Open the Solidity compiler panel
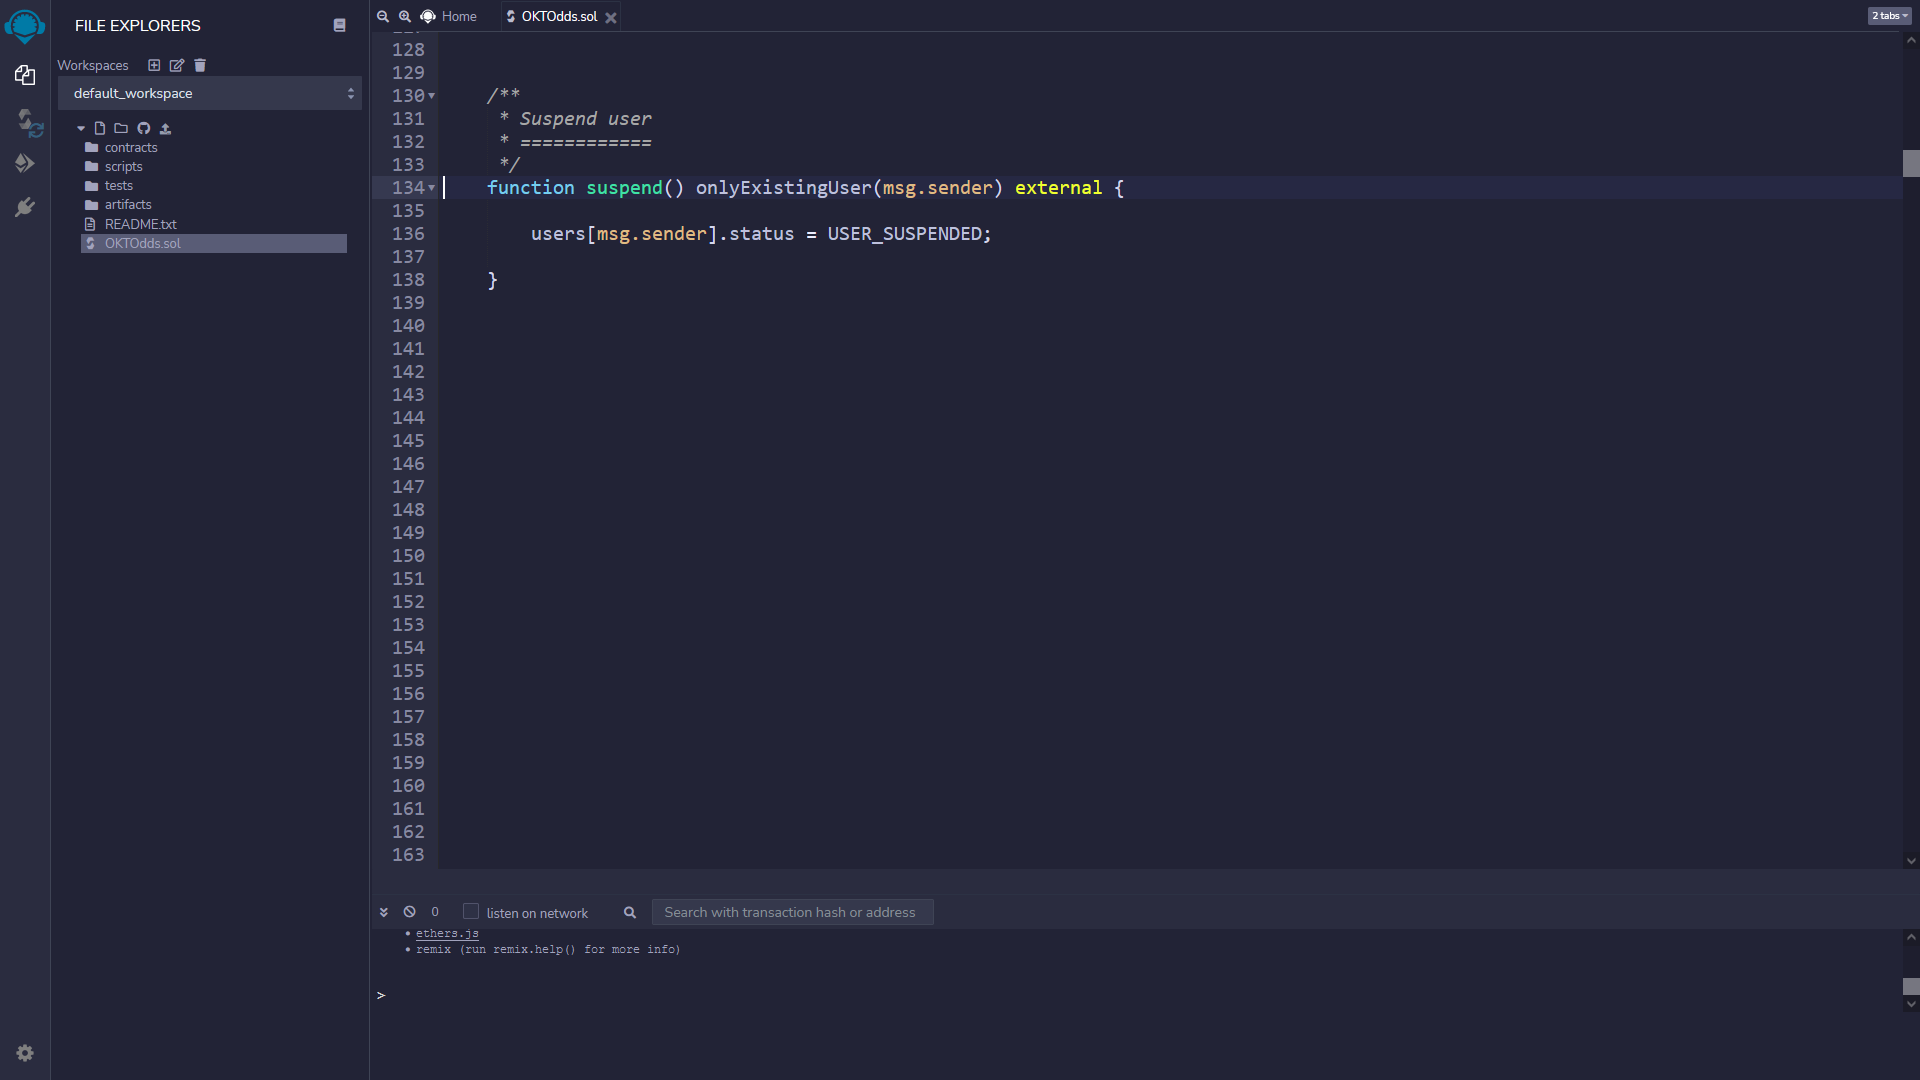This screenshot has height=1080, width=1920. 27,122
